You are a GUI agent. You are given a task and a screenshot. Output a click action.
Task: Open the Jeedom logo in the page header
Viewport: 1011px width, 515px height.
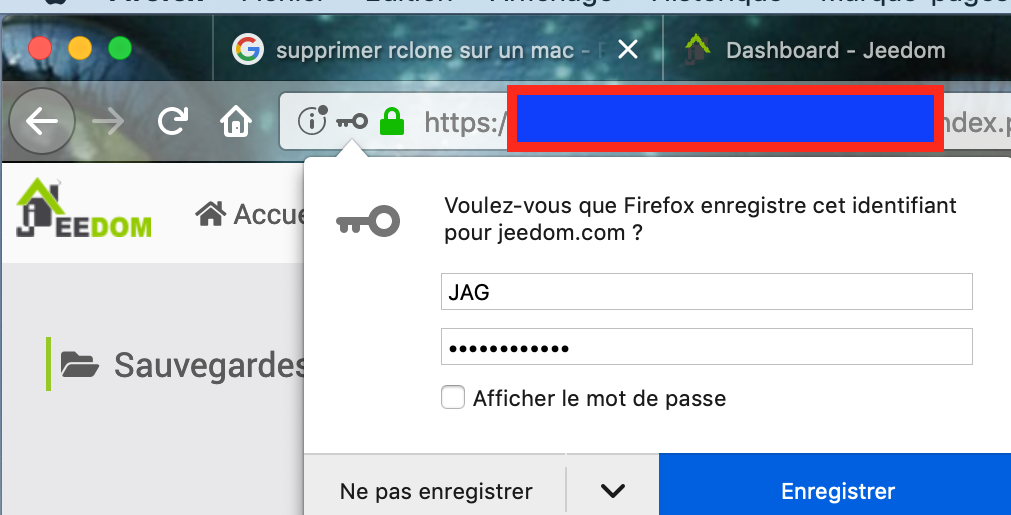tap(84, 208)
